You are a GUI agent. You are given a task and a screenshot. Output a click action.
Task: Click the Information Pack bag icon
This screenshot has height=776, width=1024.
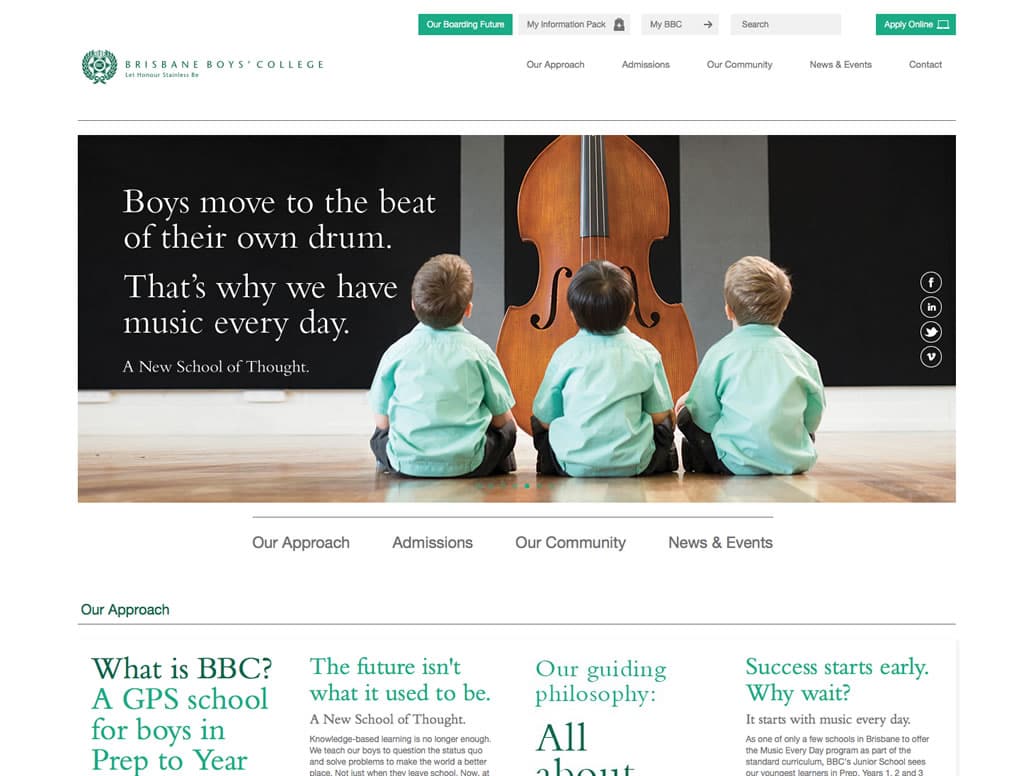(619, 25)
